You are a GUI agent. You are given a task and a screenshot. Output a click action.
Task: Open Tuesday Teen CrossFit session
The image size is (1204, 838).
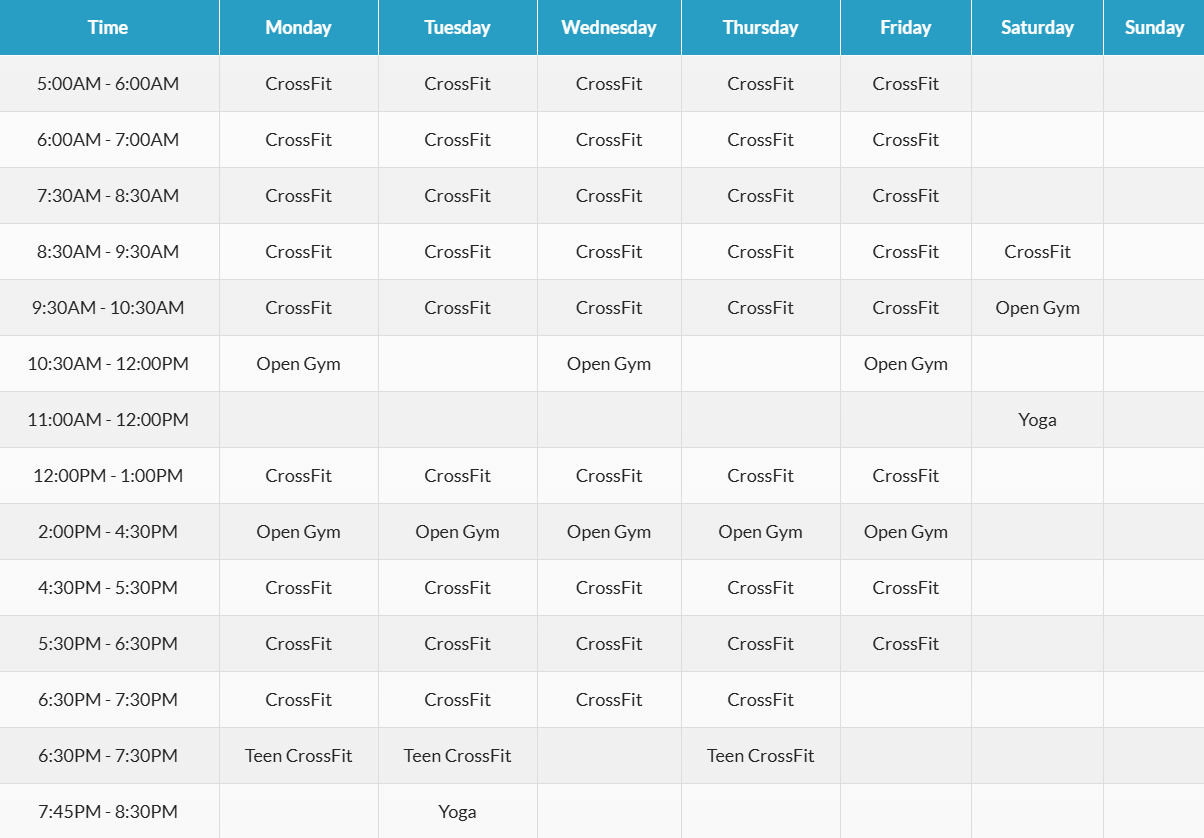(x=457, y=756)
